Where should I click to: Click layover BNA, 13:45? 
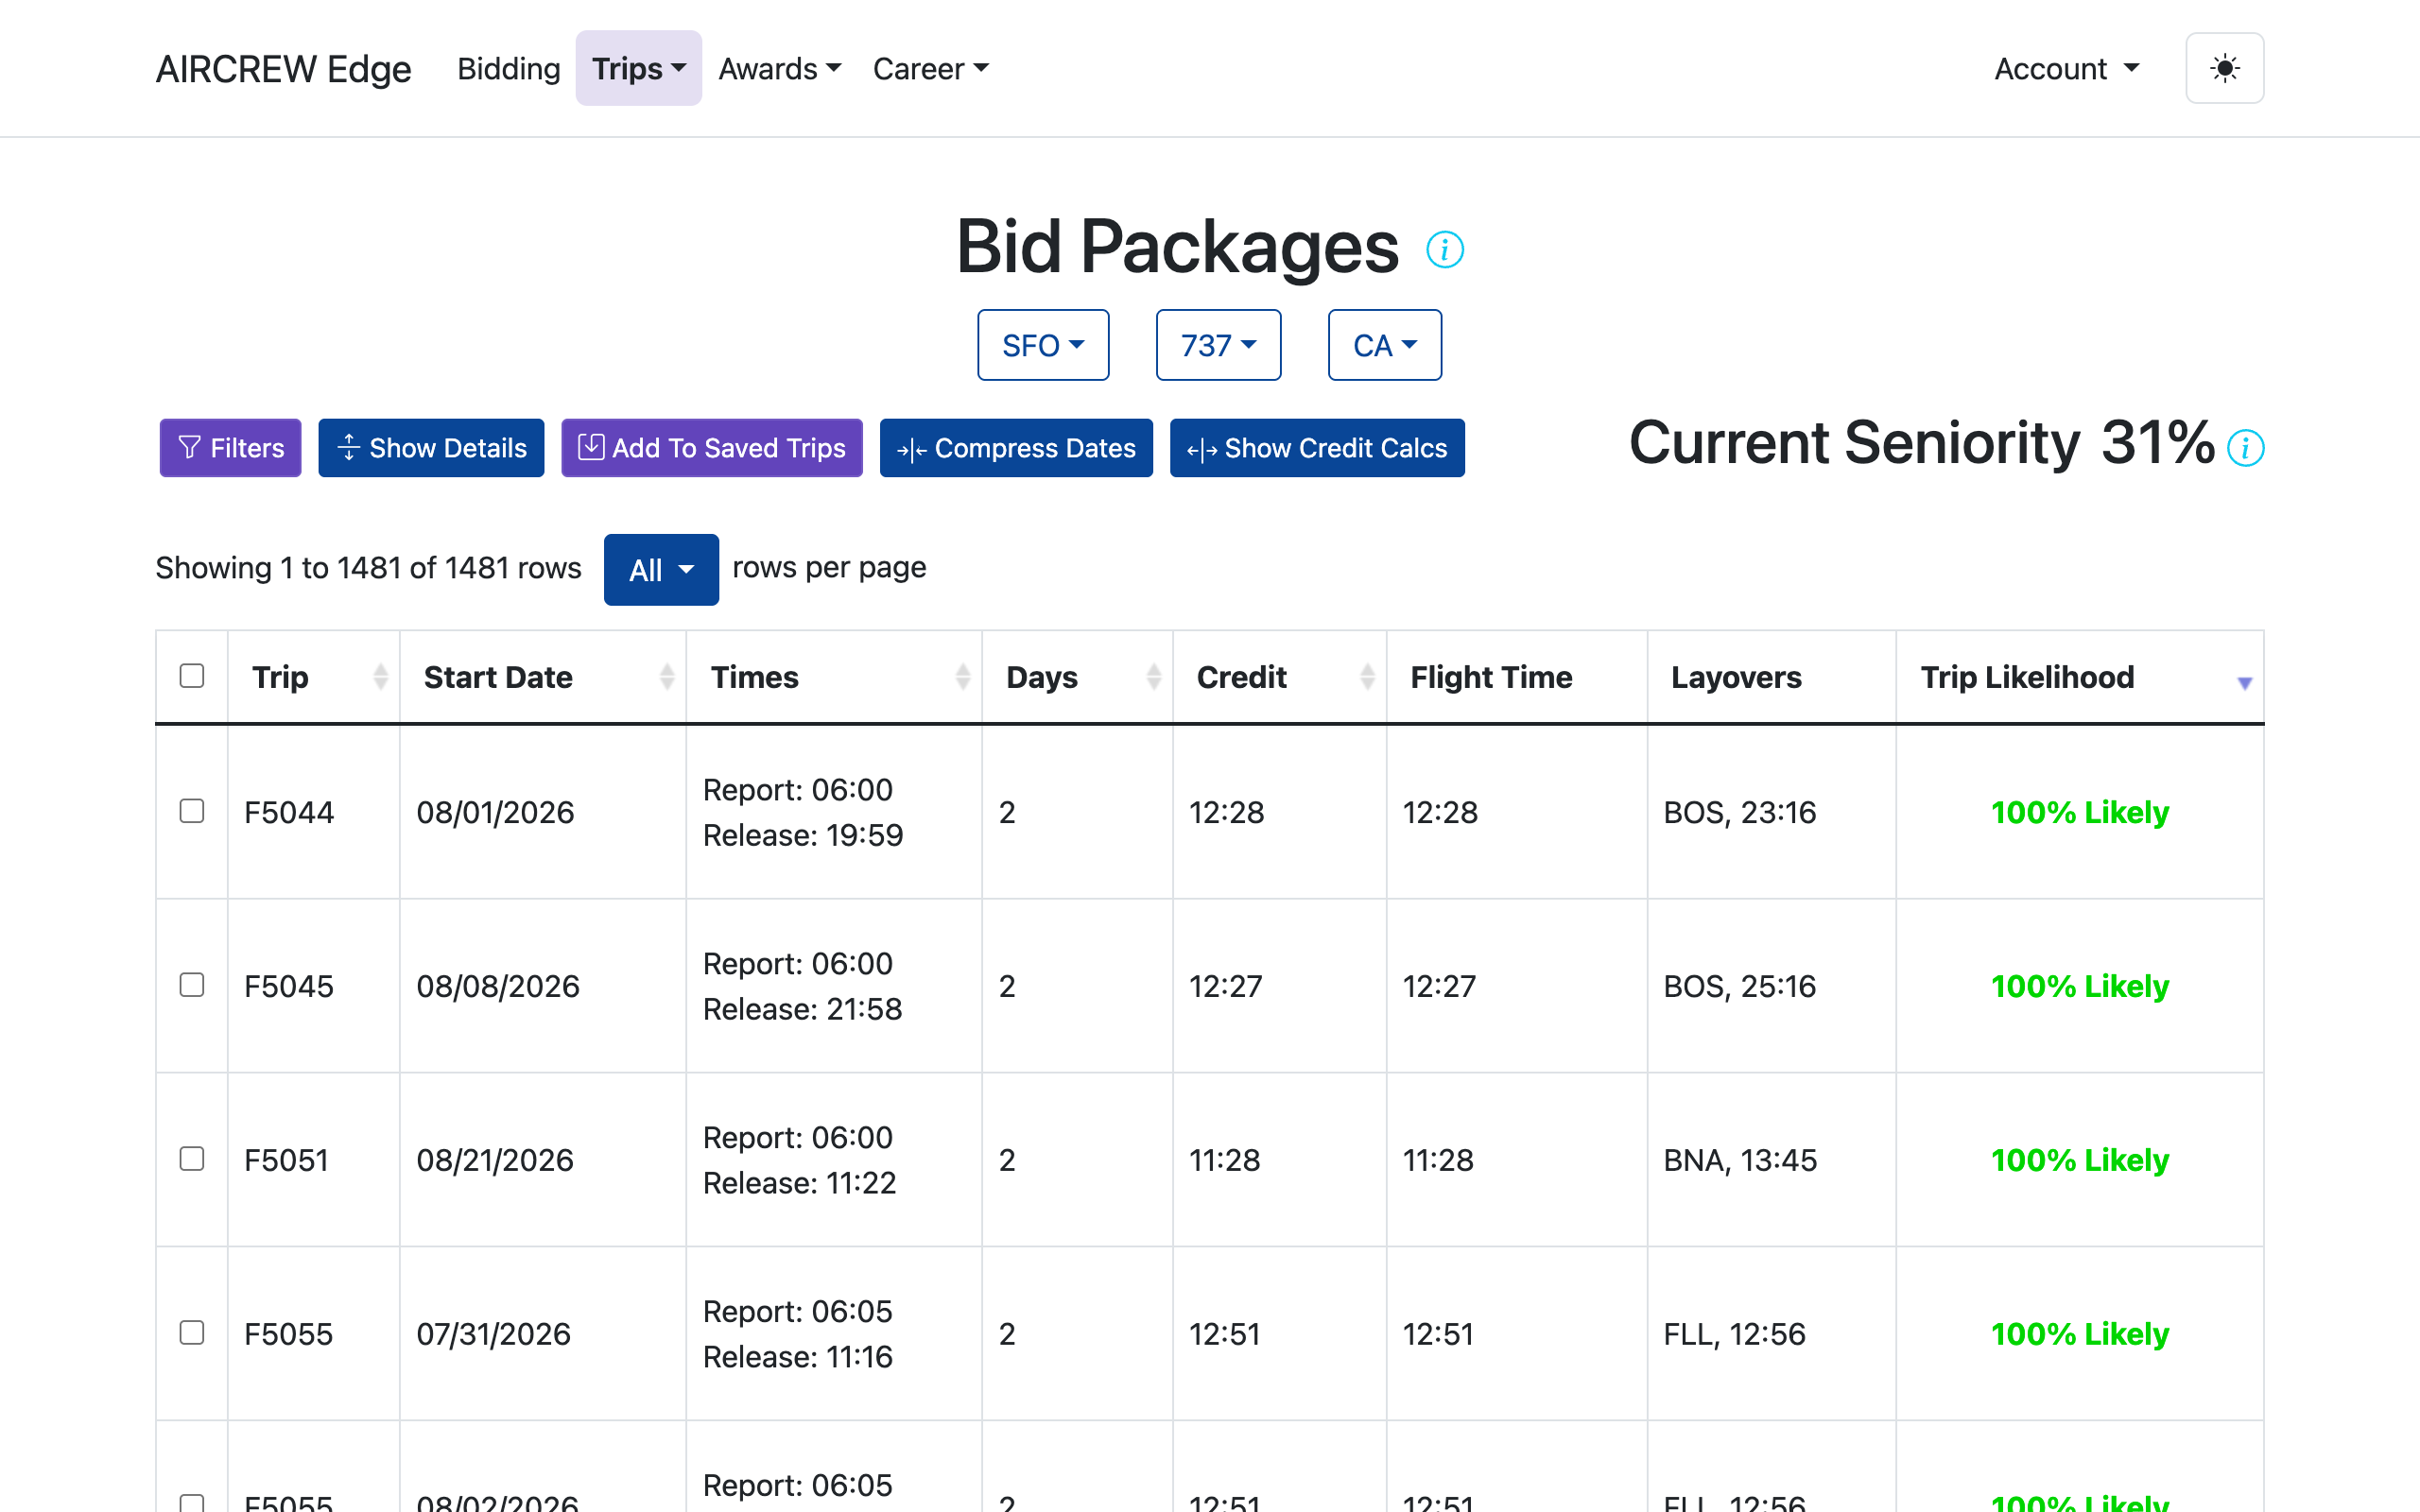click(x=1740, y=1160)
